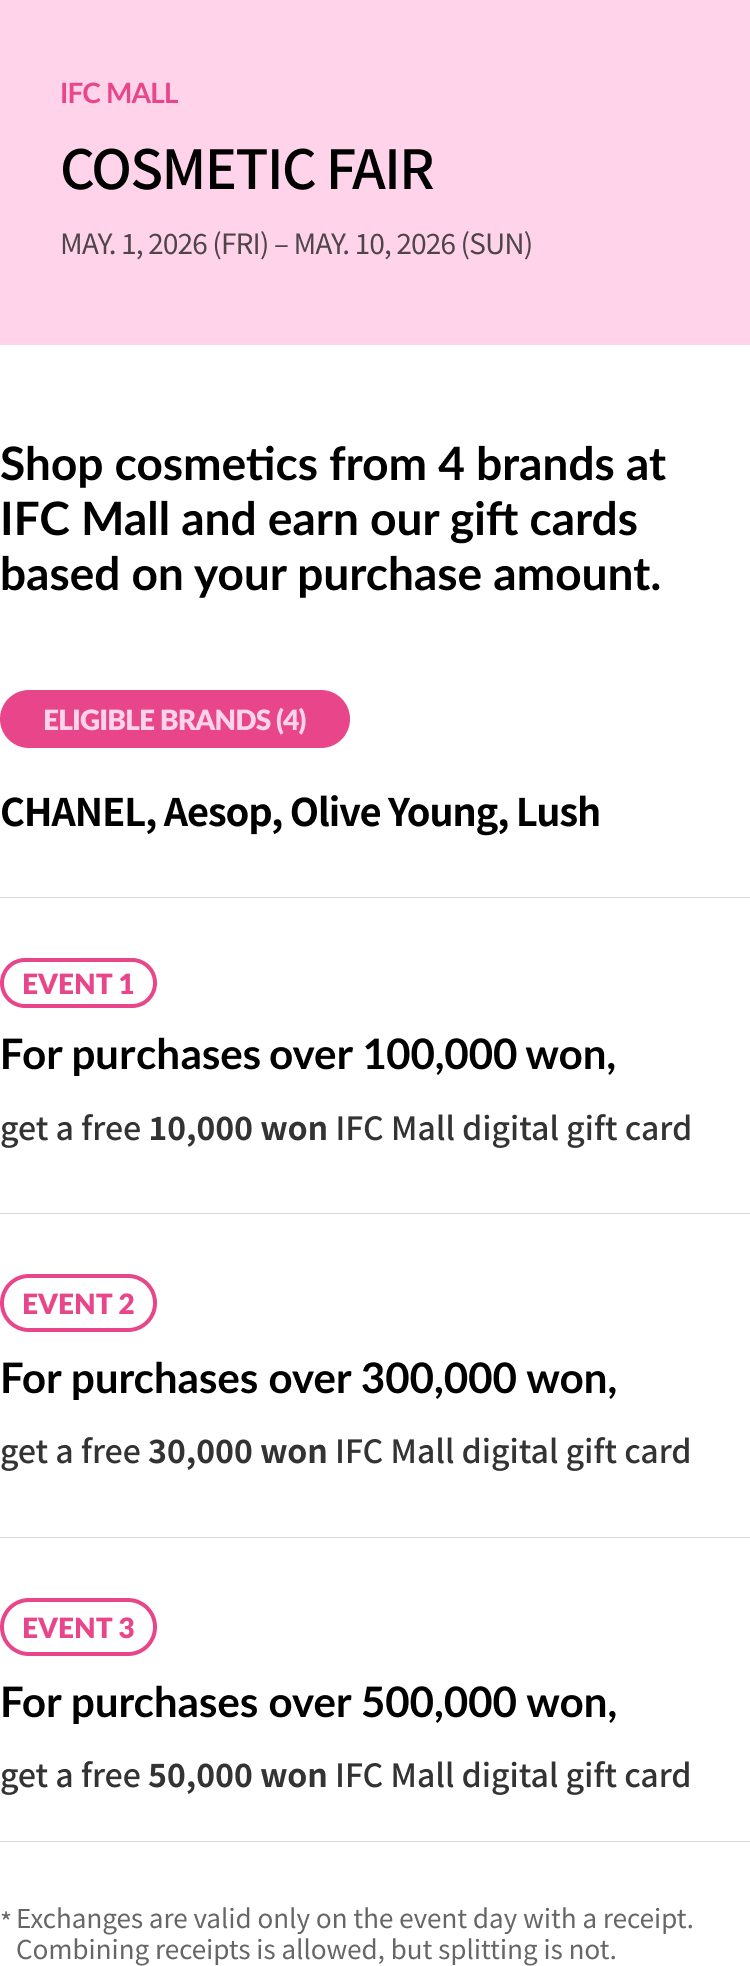
Task: Click the EVENT 2 badge
Action: tap(78, 1304)
